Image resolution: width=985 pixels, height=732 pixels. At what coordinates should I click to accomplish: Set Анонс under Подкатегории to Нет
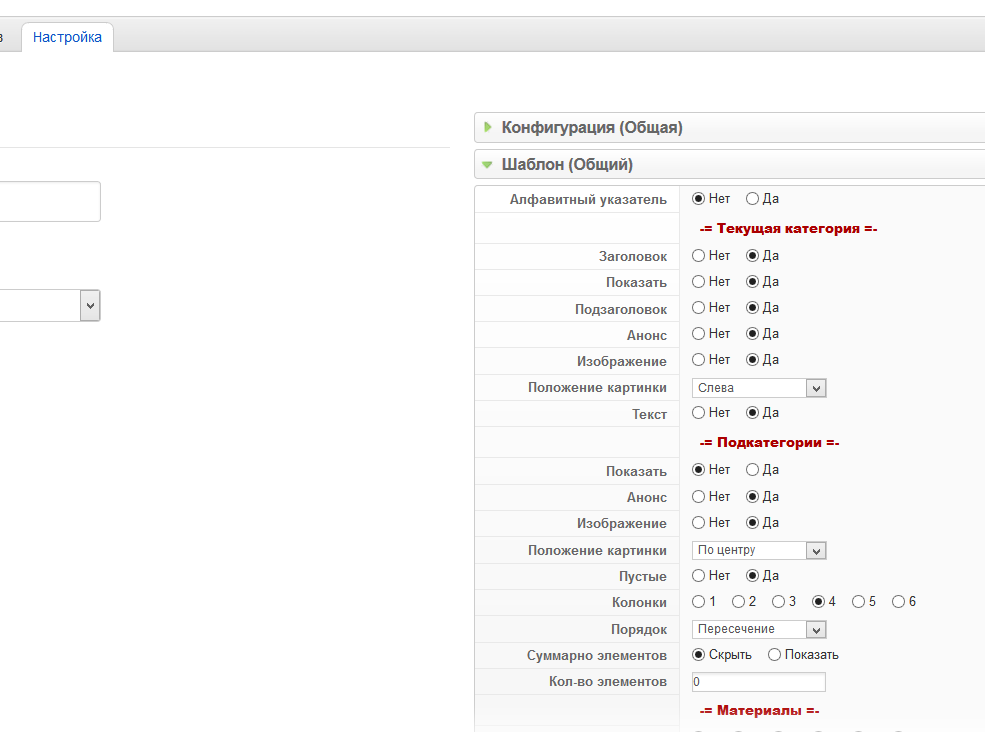(x=698, y=497)
